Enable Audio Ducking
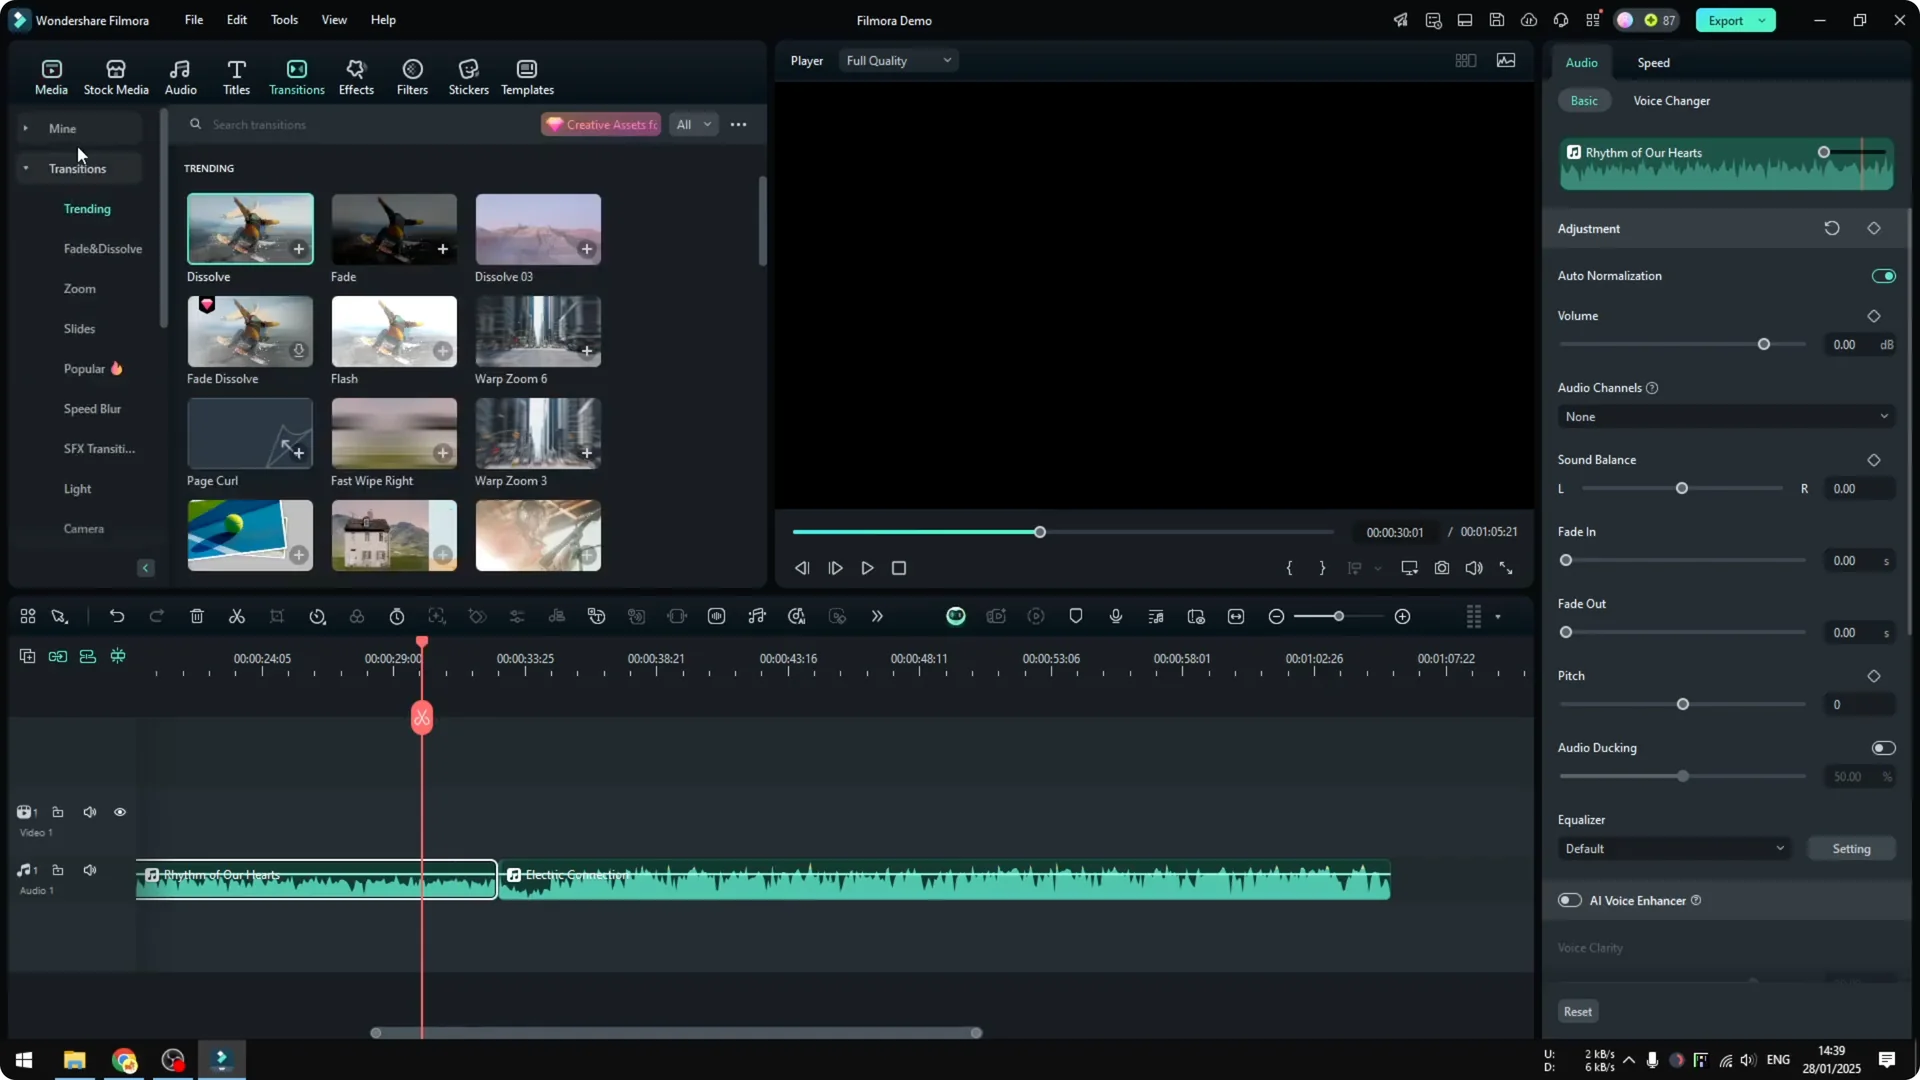 coord(1883,747)
